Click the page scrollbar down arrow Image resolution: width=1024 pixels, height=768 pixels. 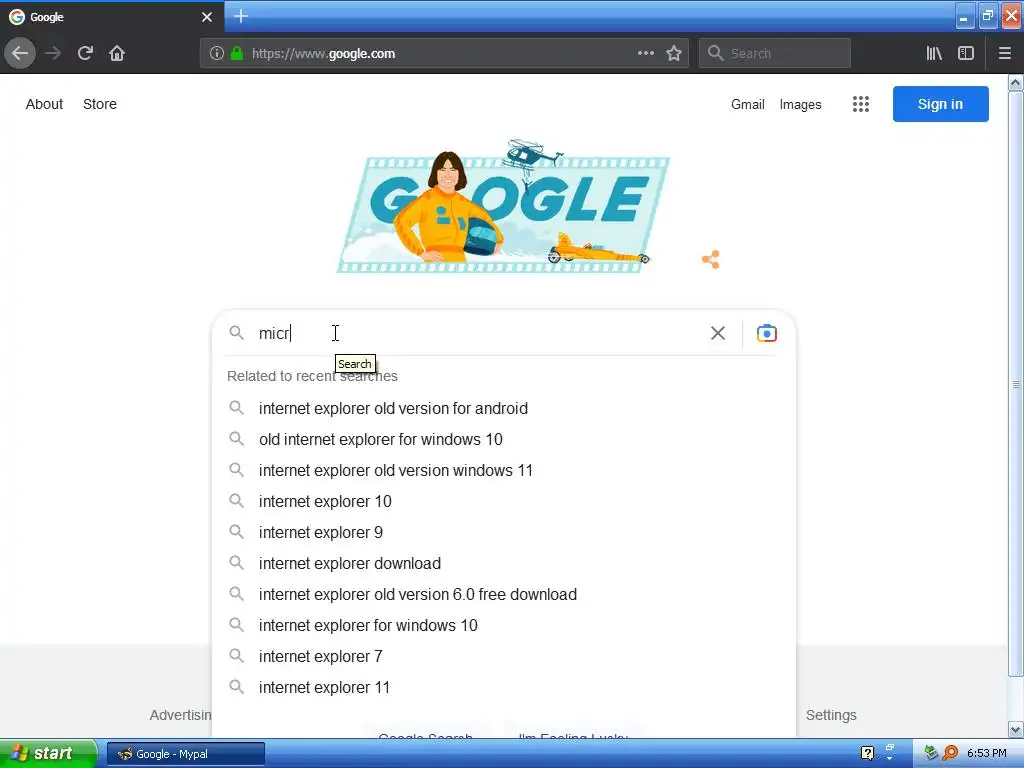pos(1016,729)
